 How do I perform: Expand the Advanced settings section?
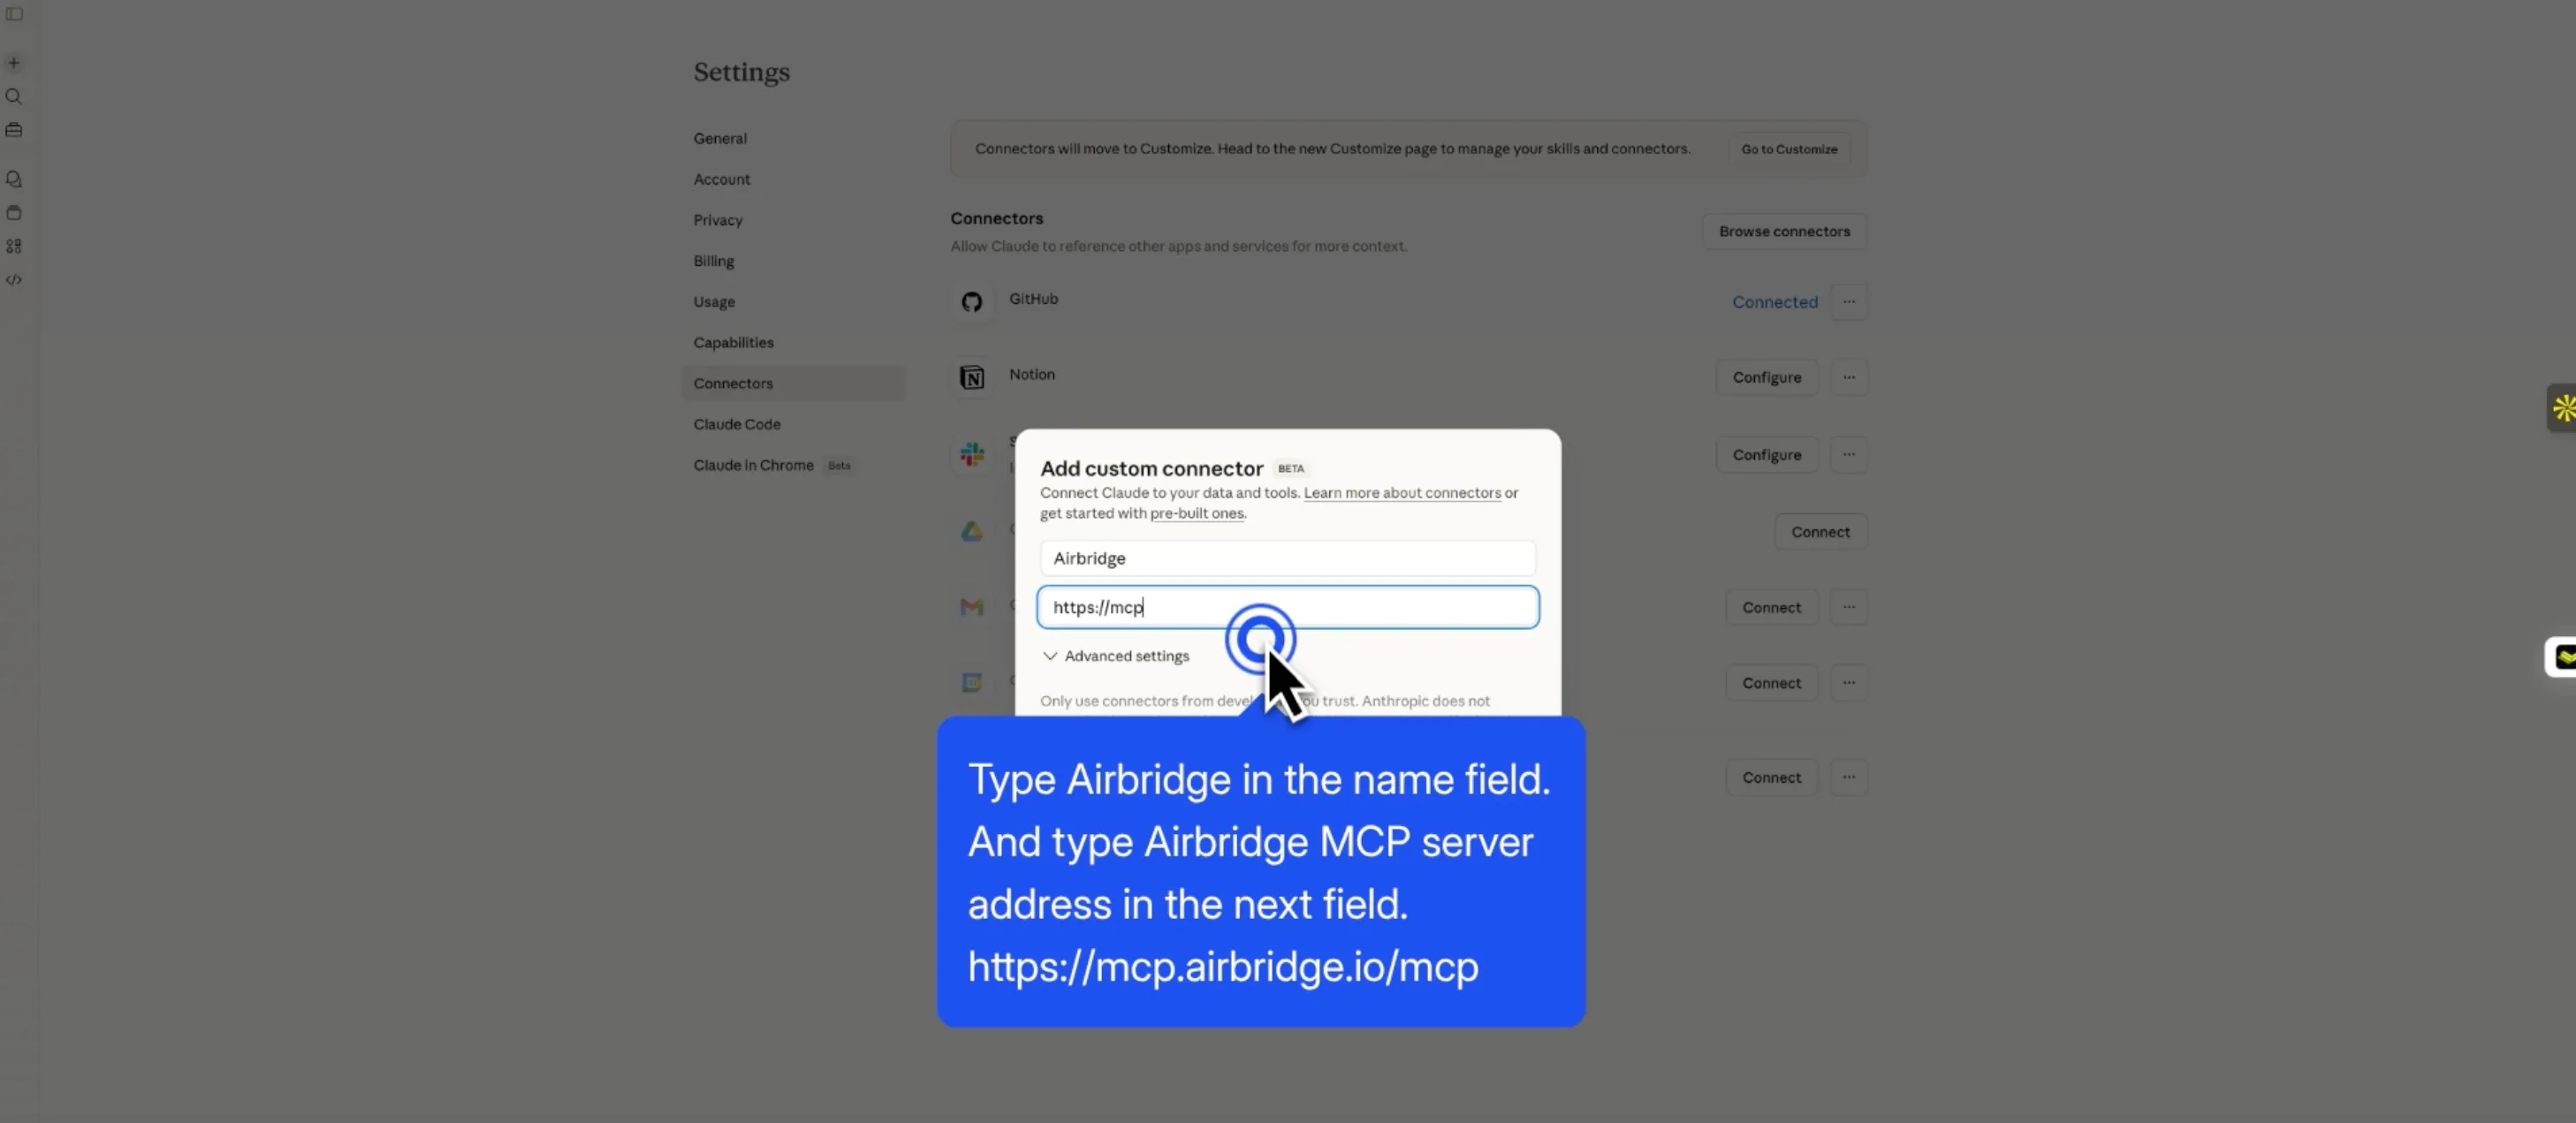[1115, 656]
